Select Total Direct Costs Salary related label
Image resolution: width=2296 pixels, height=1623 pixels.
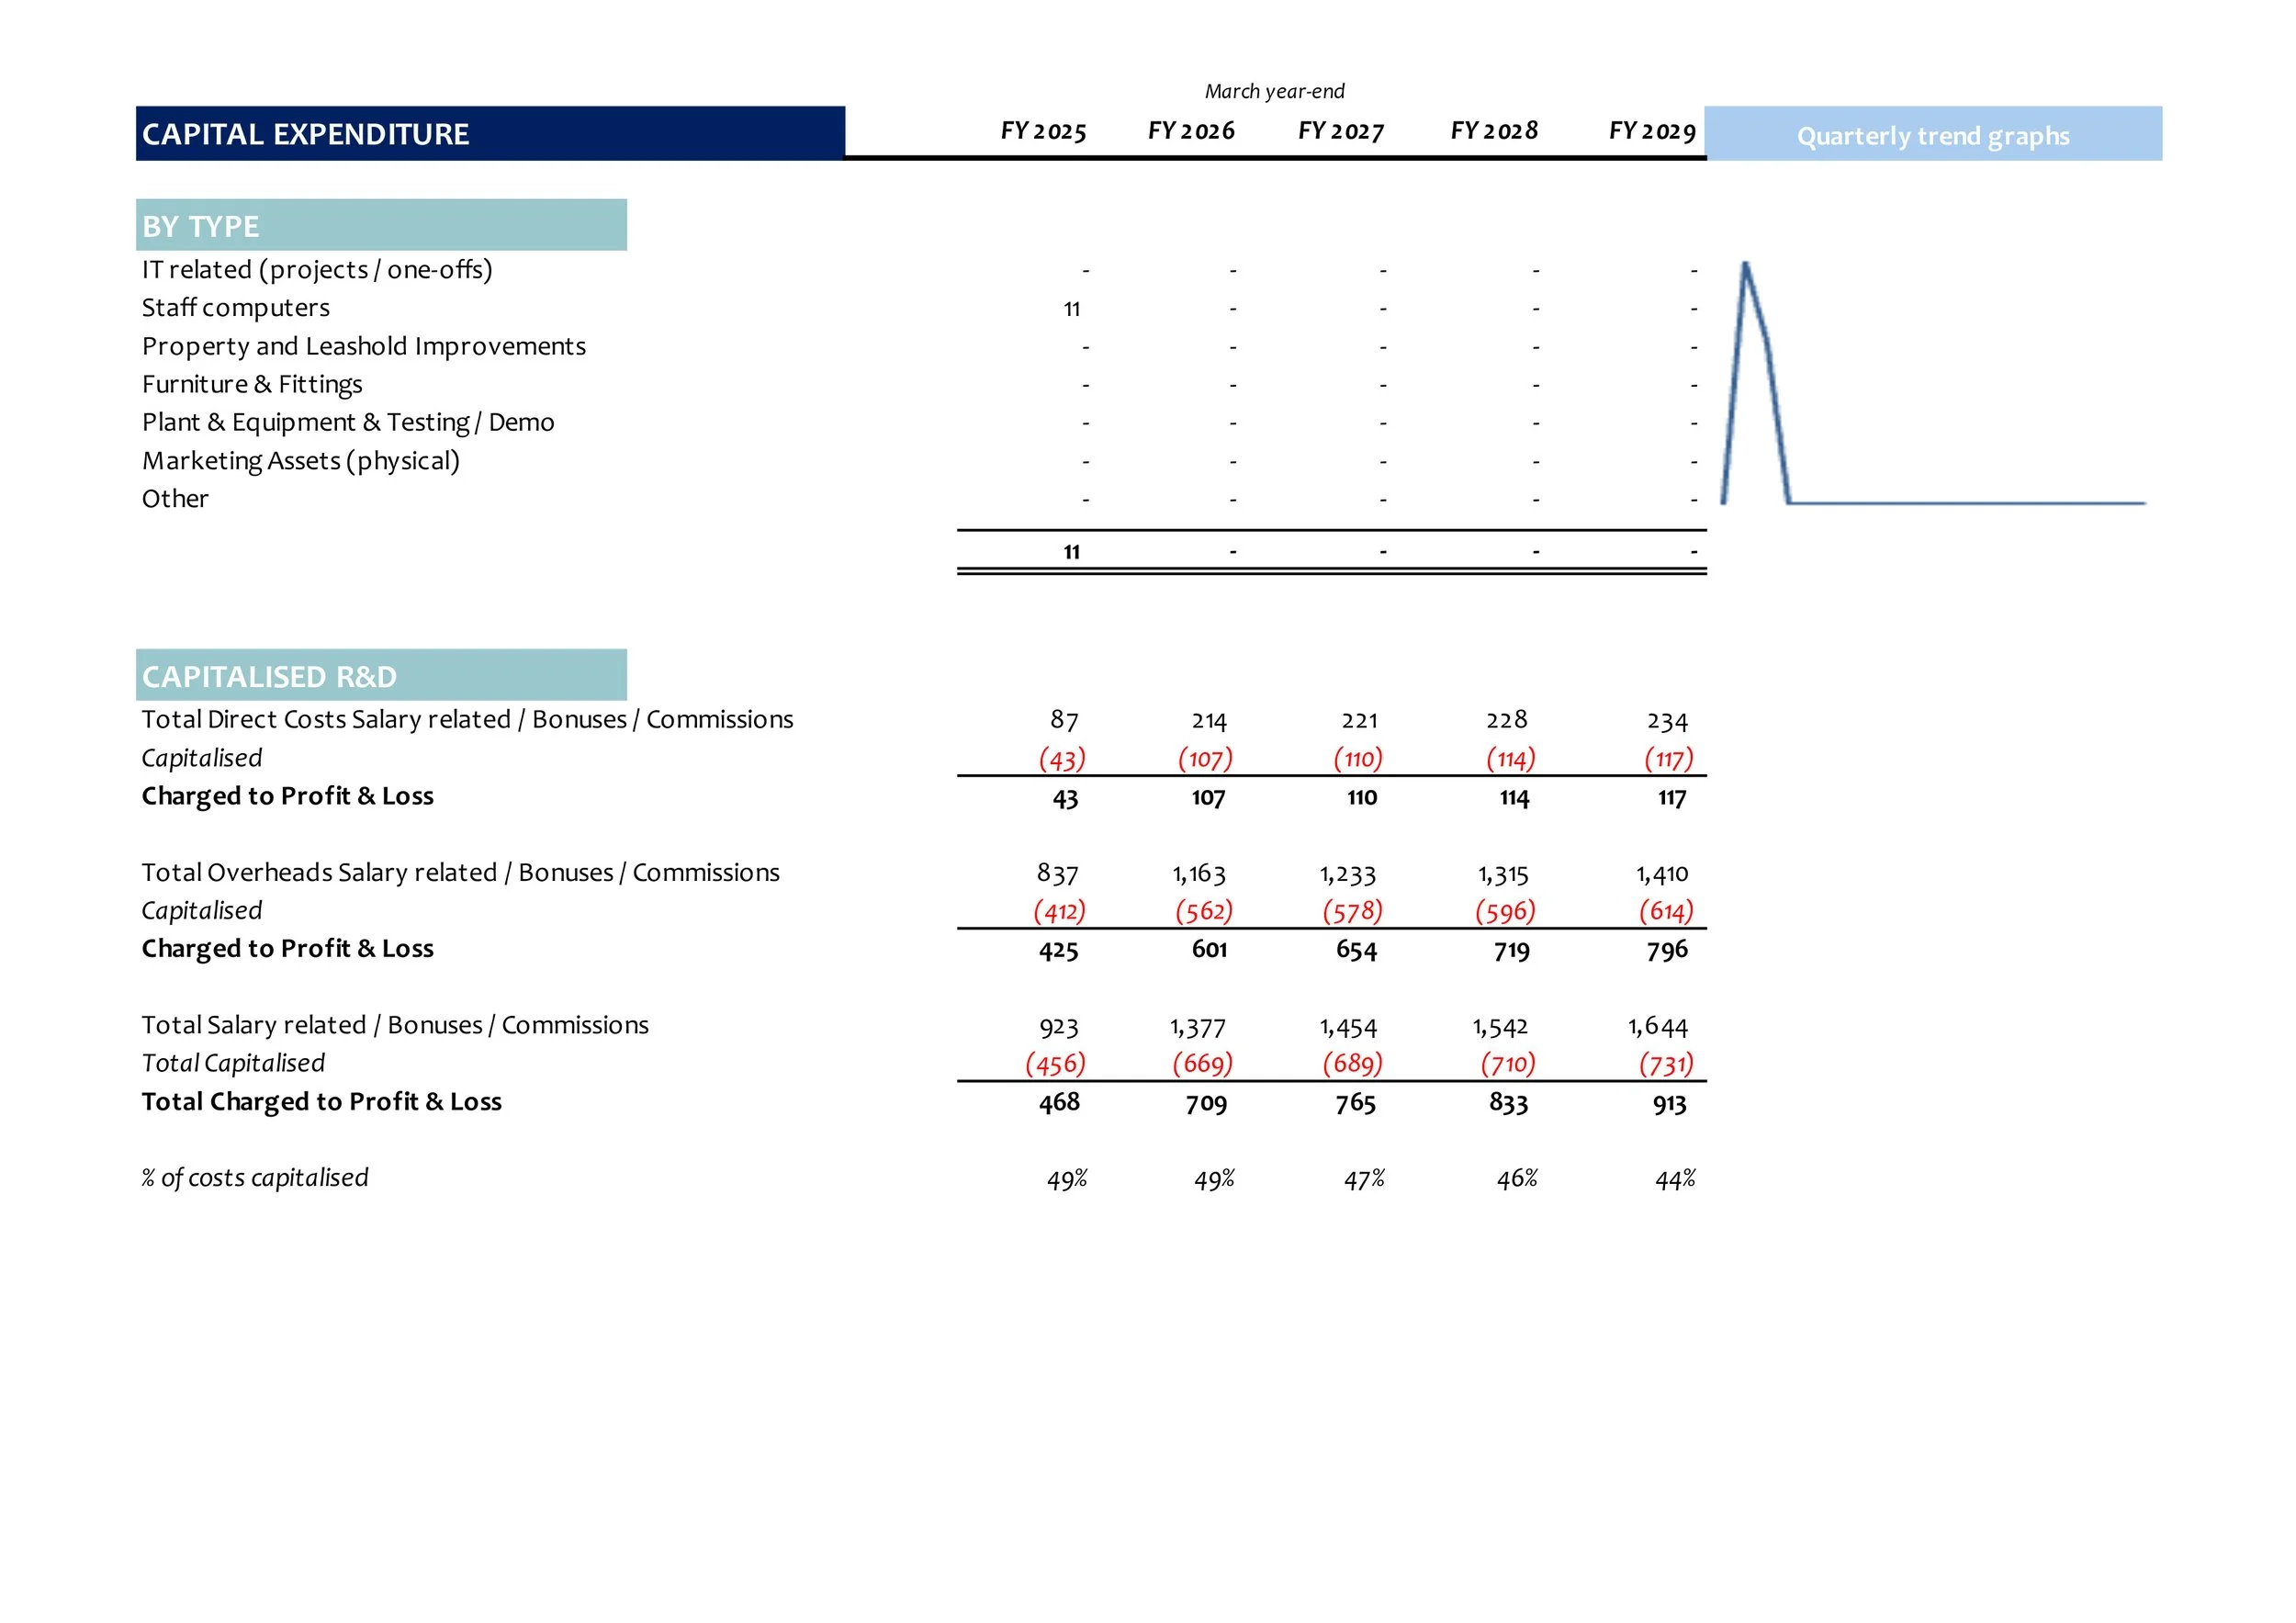467,720
